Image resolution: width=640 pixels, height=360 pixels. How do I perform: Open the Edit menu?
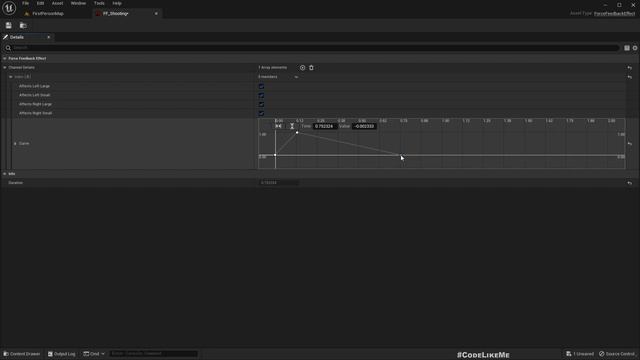pos(40,3)
